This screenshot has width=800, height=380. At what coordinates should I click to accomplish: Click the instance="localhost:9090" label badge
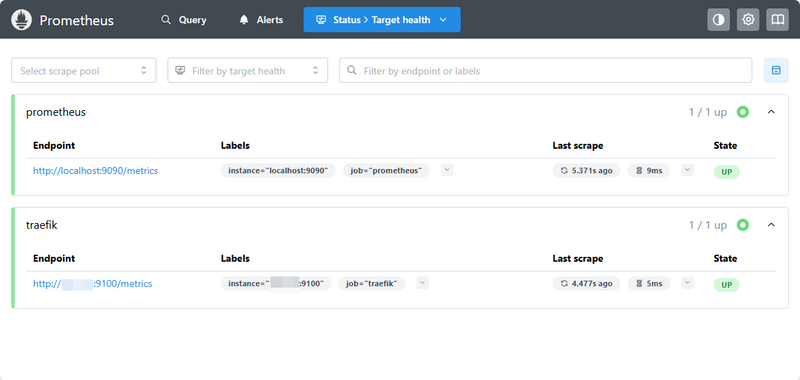coord(278,171)
